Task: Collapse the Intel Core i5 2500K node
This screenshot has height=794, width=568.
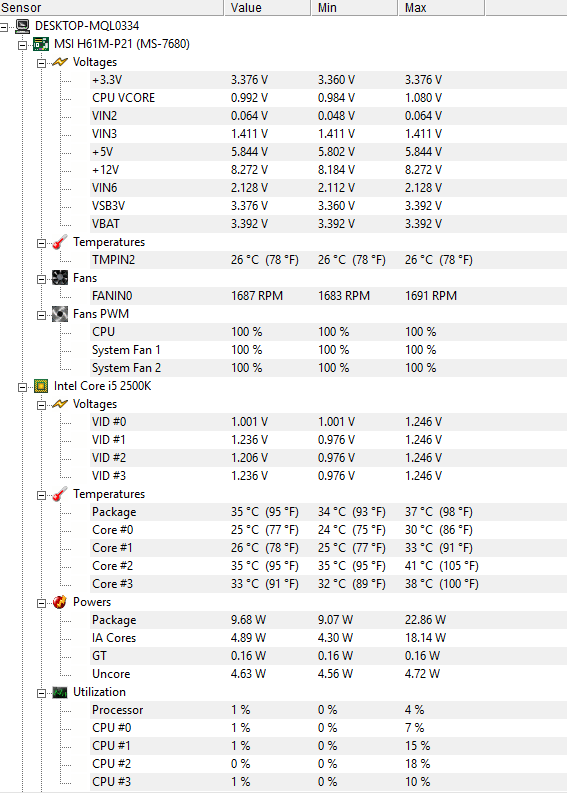Action: (22, 387)
